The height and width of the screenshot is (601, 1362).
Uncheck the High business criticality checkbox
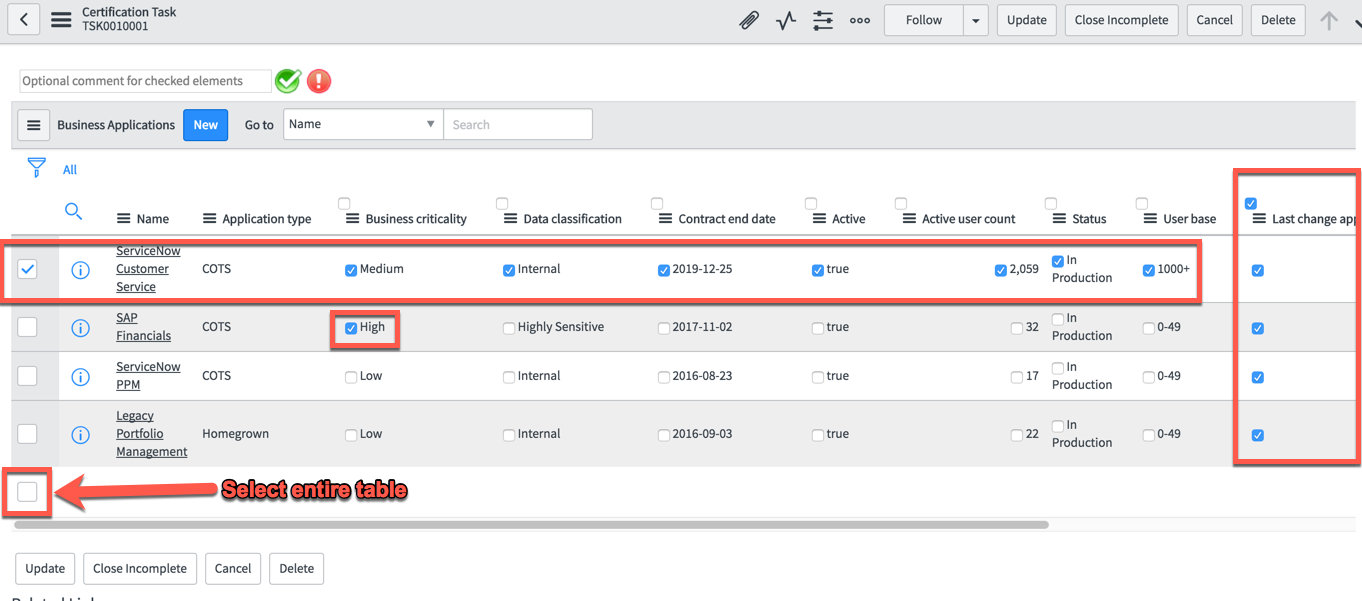351,328
